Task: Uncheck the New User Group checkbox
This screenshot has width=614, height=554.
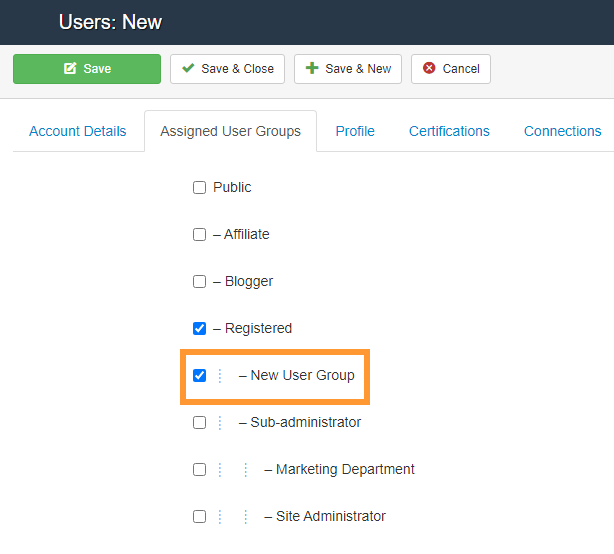Action: 199,376
